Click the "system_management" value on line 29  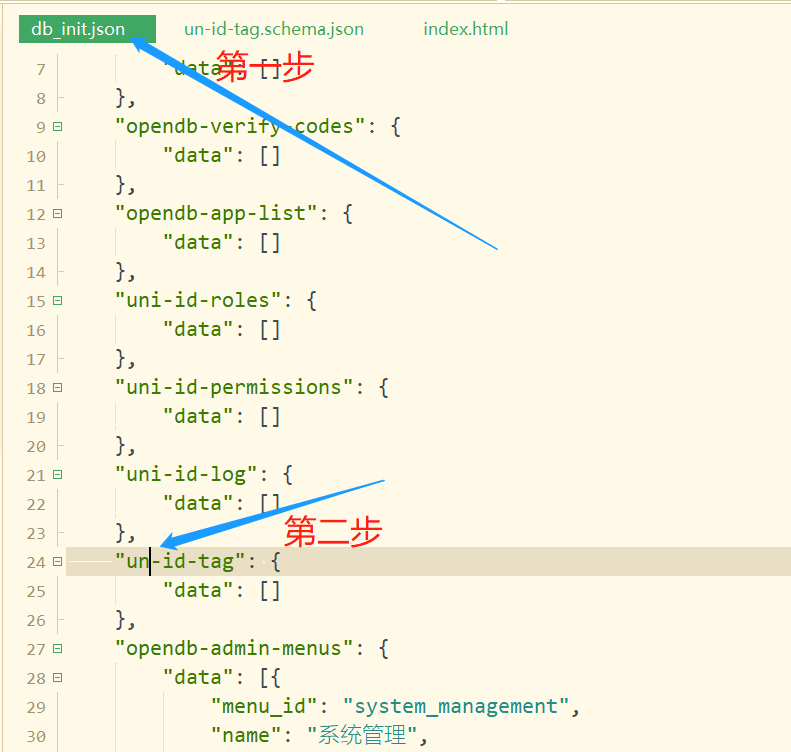[456, 707]
